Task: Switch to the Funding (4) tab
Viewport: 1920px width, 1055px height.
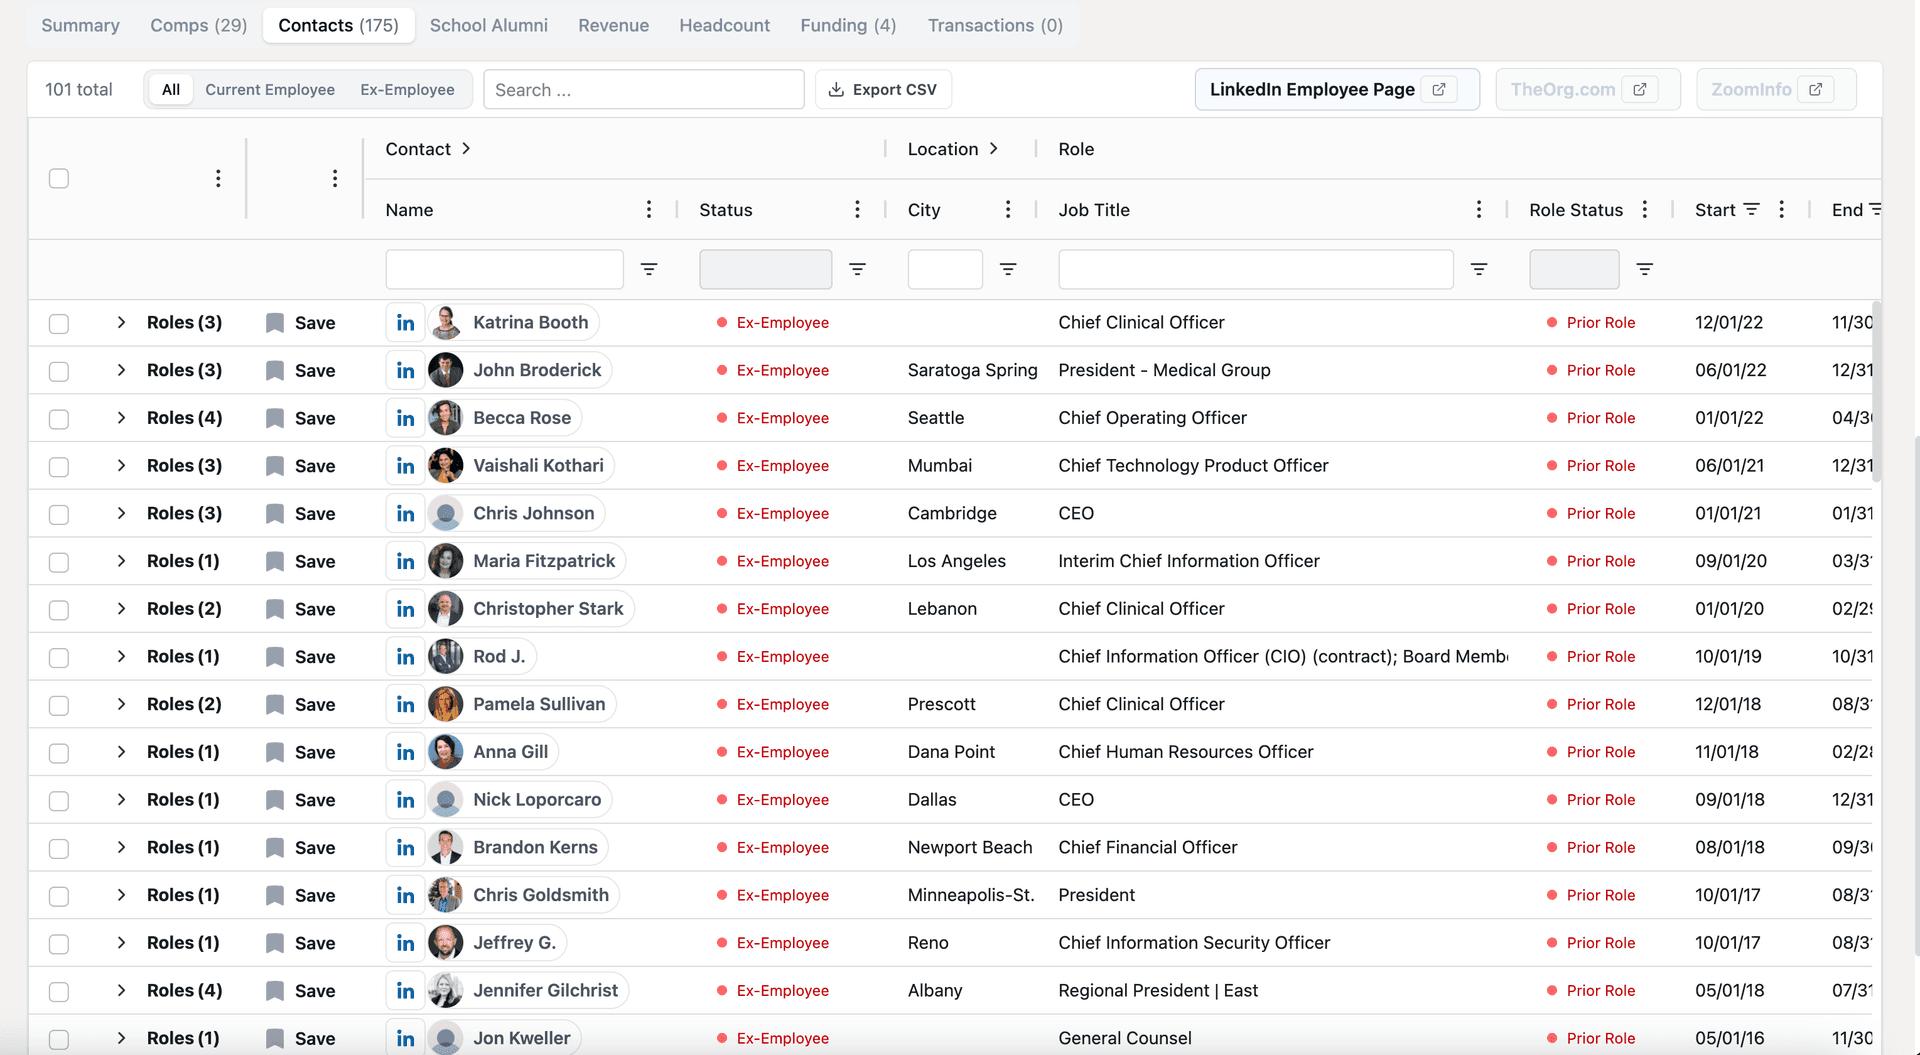Action: [x=848, y=26]
